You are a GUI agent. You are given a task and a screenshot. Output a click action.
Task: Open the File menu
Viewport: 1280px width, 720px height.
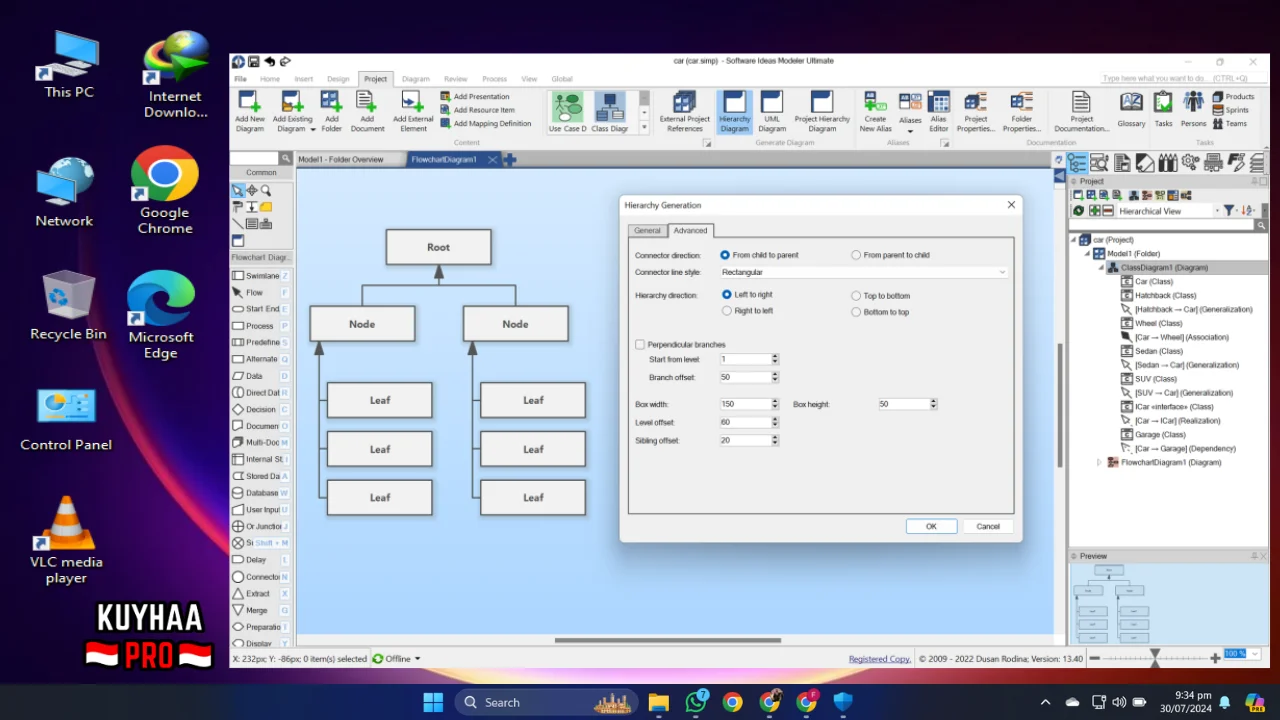coord(240,79)
